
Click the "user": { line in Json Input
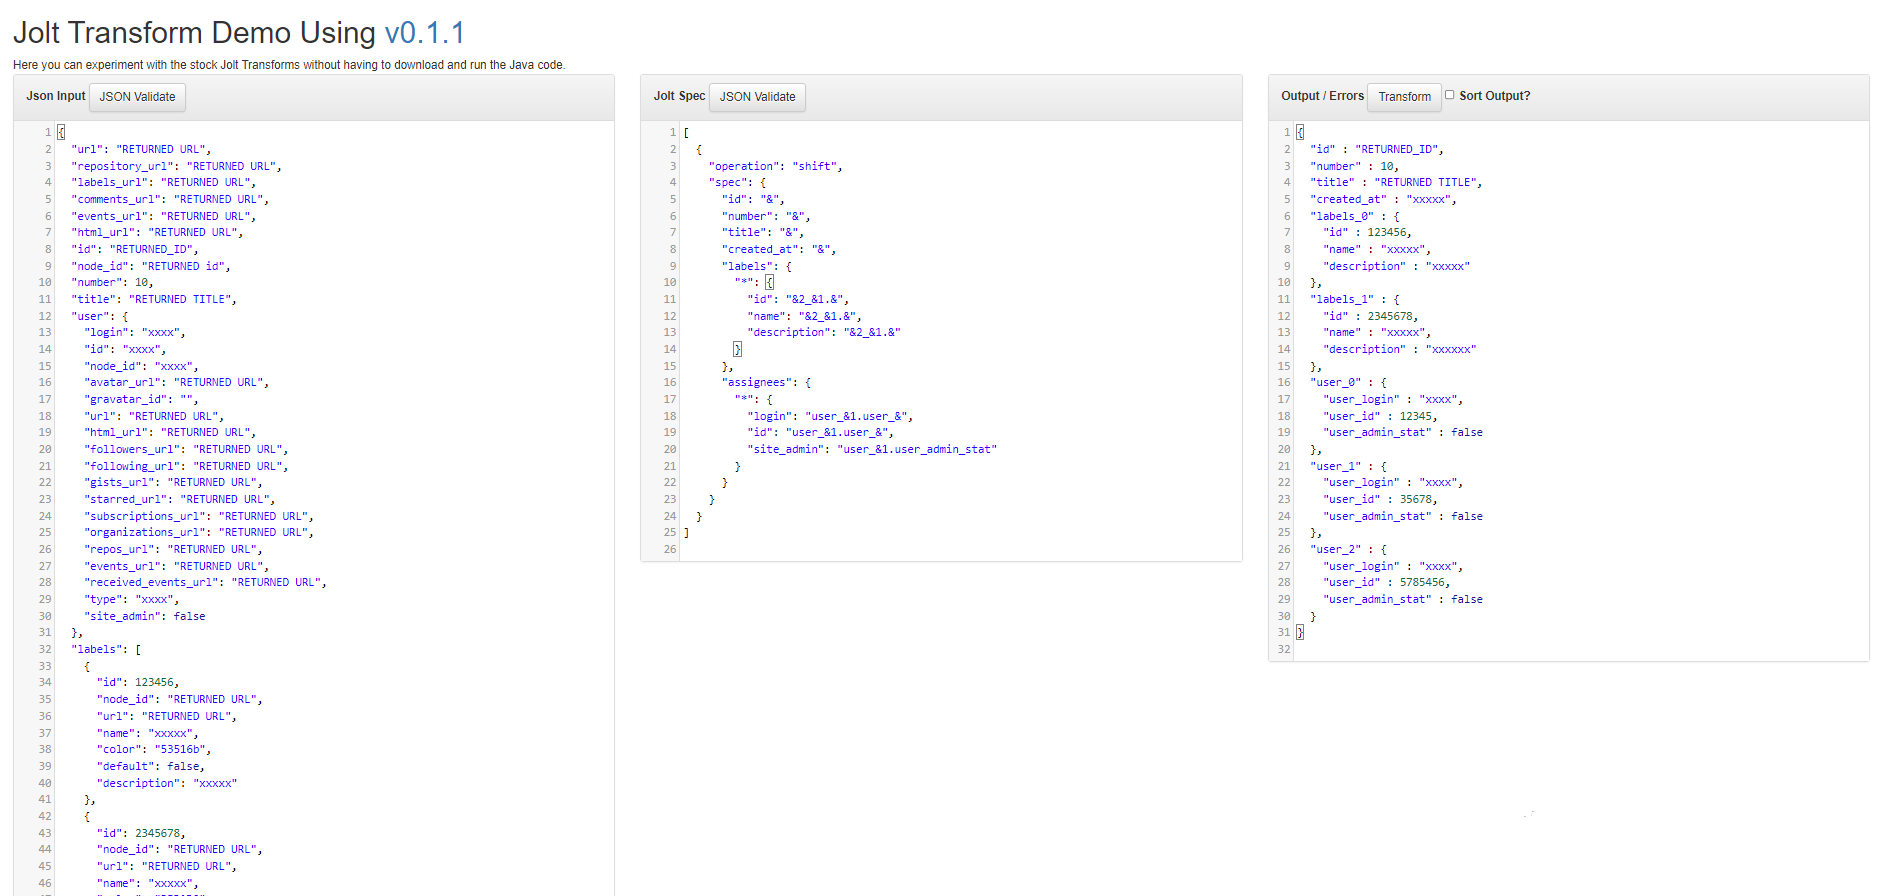[x=99, y=316]
